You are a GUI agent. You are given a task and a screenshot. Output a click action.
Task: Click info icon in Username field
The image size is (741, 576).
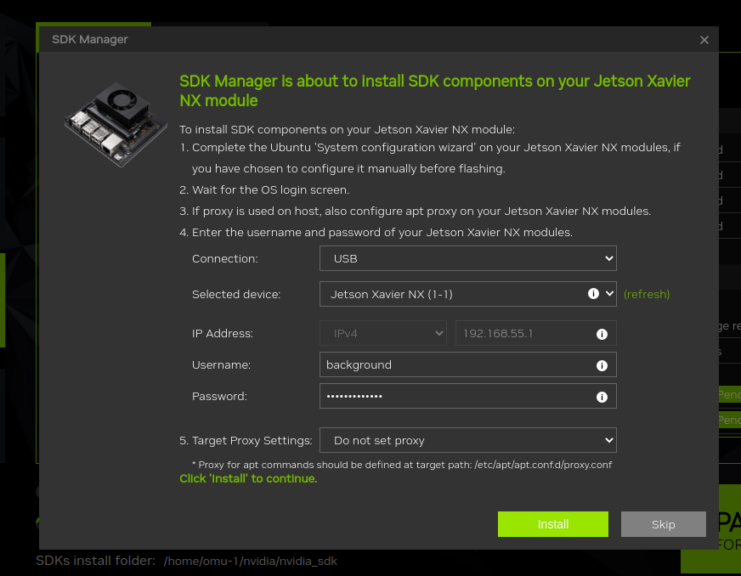602,365
